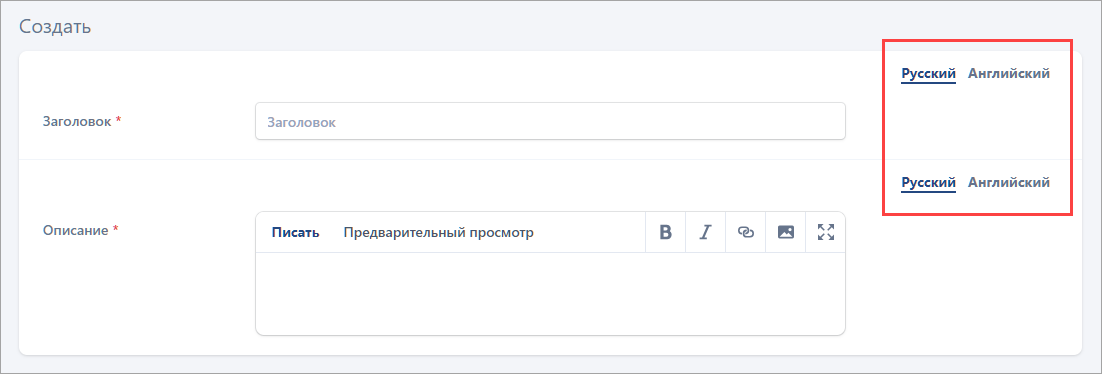Select Английский language for the Описание field
This screenshot has height=374, width=1102.
1009,182
